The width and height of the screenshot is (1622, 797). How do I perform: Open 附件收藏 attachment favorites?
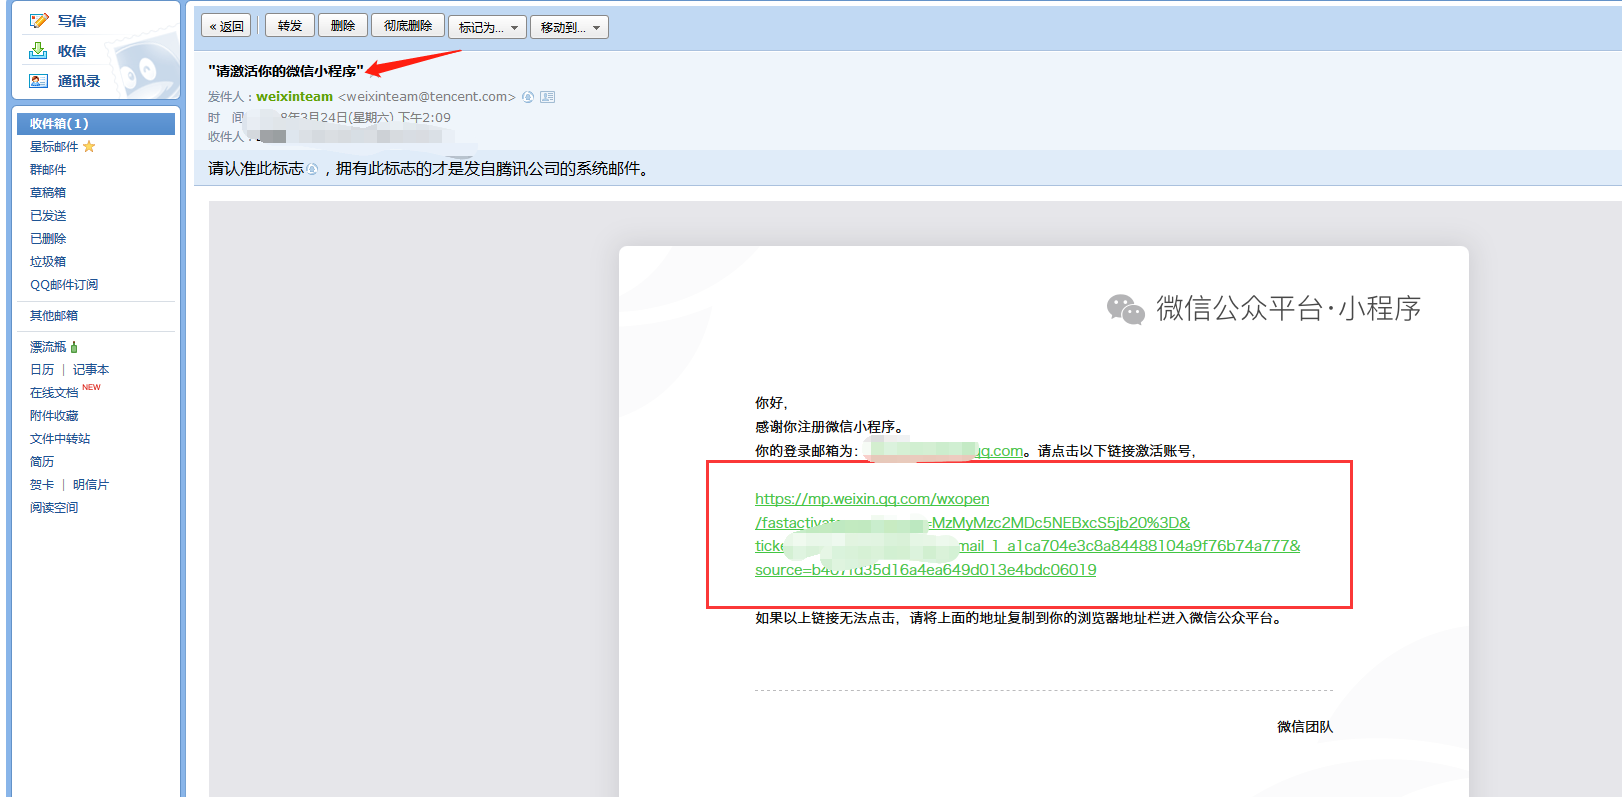point(54,416)
